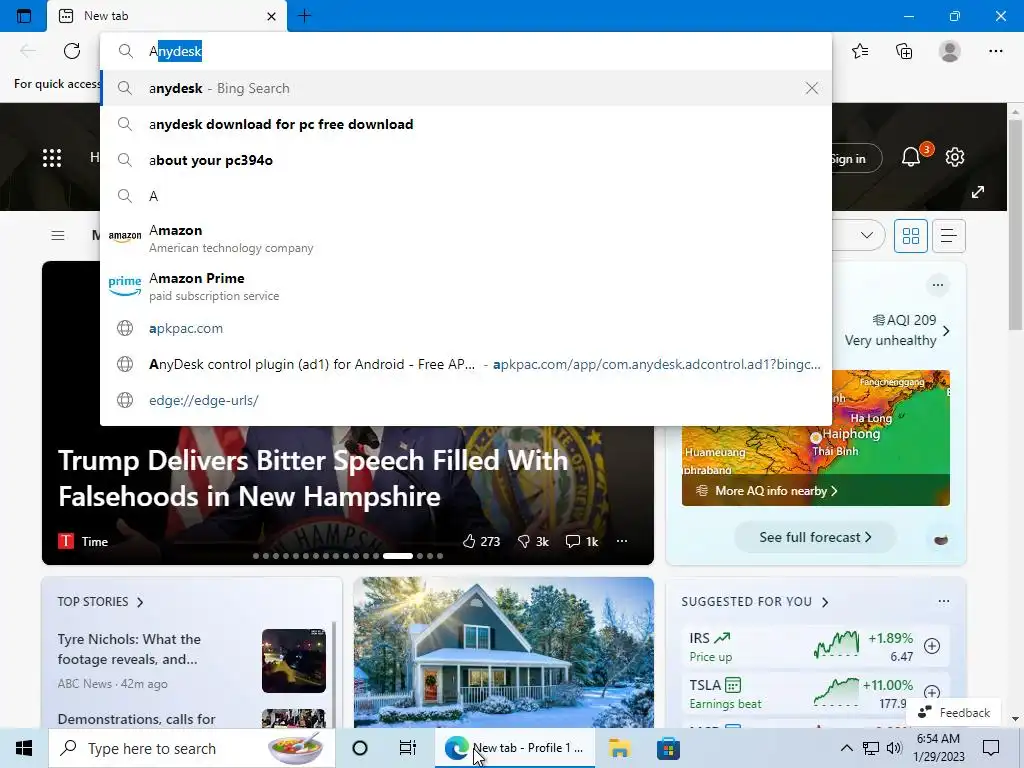Select the active carousel slide indicator
This screenshot has height=768, width=1024.
(398, 556)
